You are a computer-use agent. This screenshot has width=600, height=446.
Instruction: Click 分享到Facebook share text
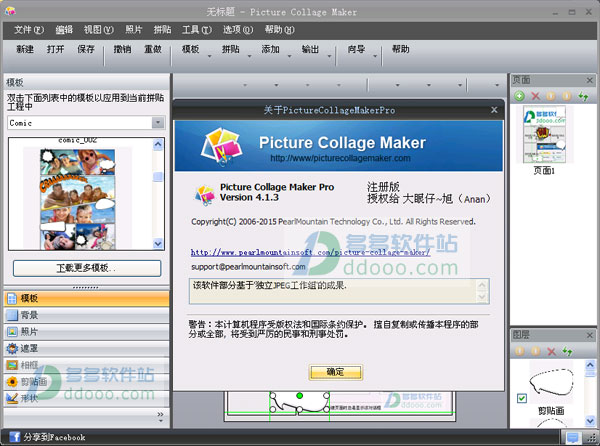coord(54,437)
